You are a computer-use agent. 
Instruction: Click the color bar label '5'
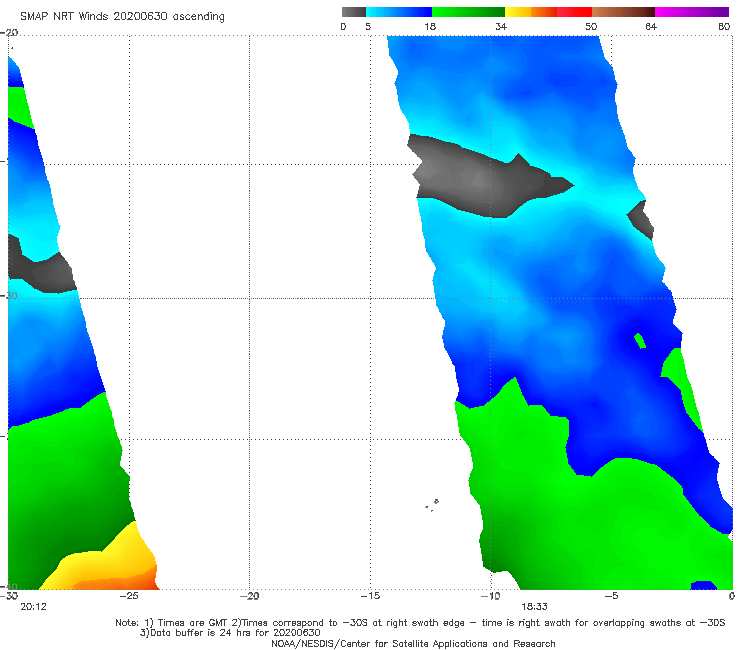(368, 26)
